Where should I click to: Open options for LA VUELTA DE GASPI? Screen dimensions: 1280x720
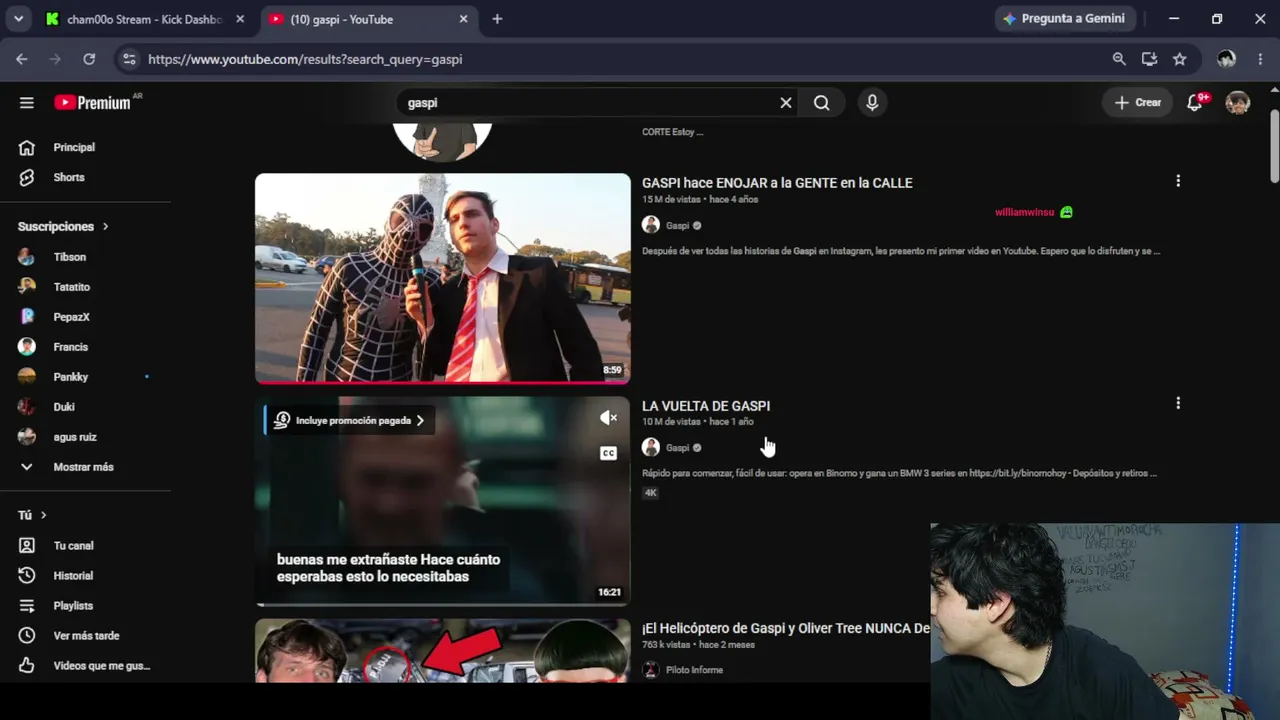(x=1178, y=403)
